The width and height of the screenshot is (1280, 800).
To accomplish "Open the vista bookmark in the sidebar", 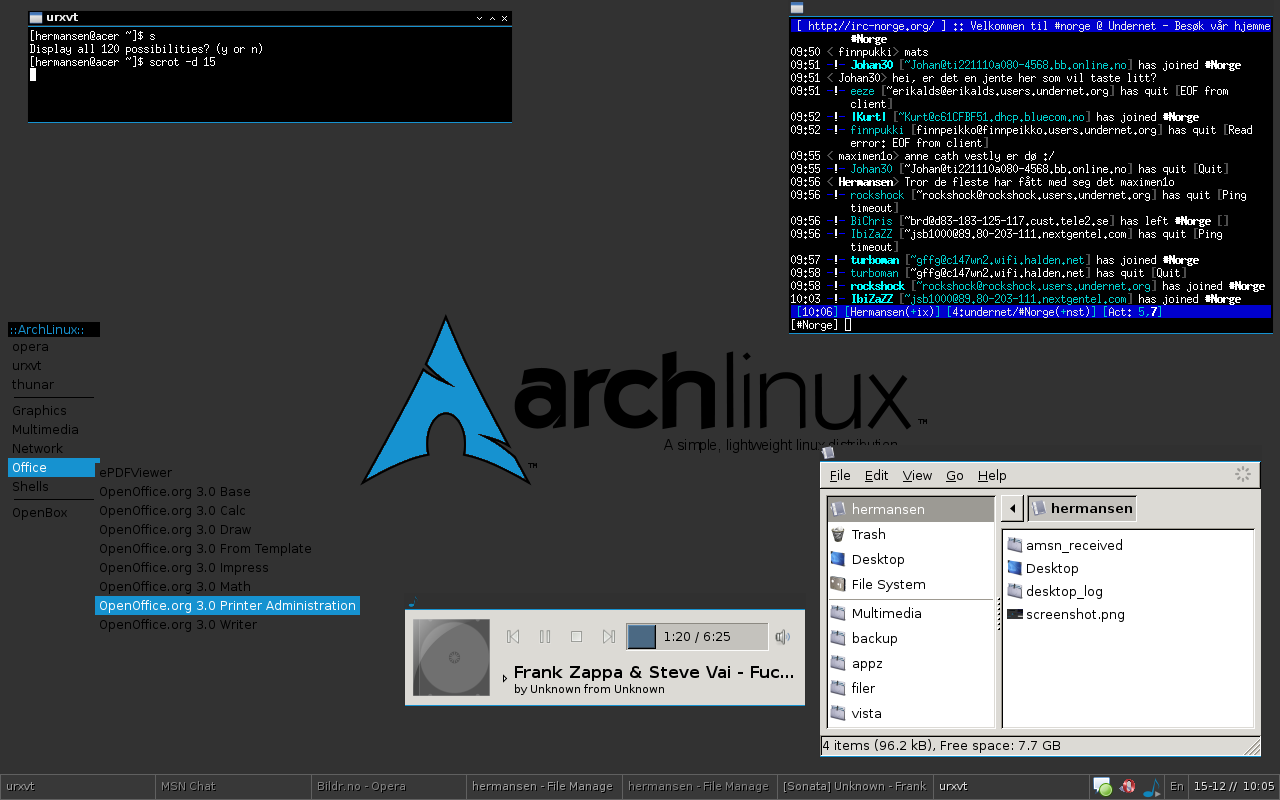I will (911, 713).
